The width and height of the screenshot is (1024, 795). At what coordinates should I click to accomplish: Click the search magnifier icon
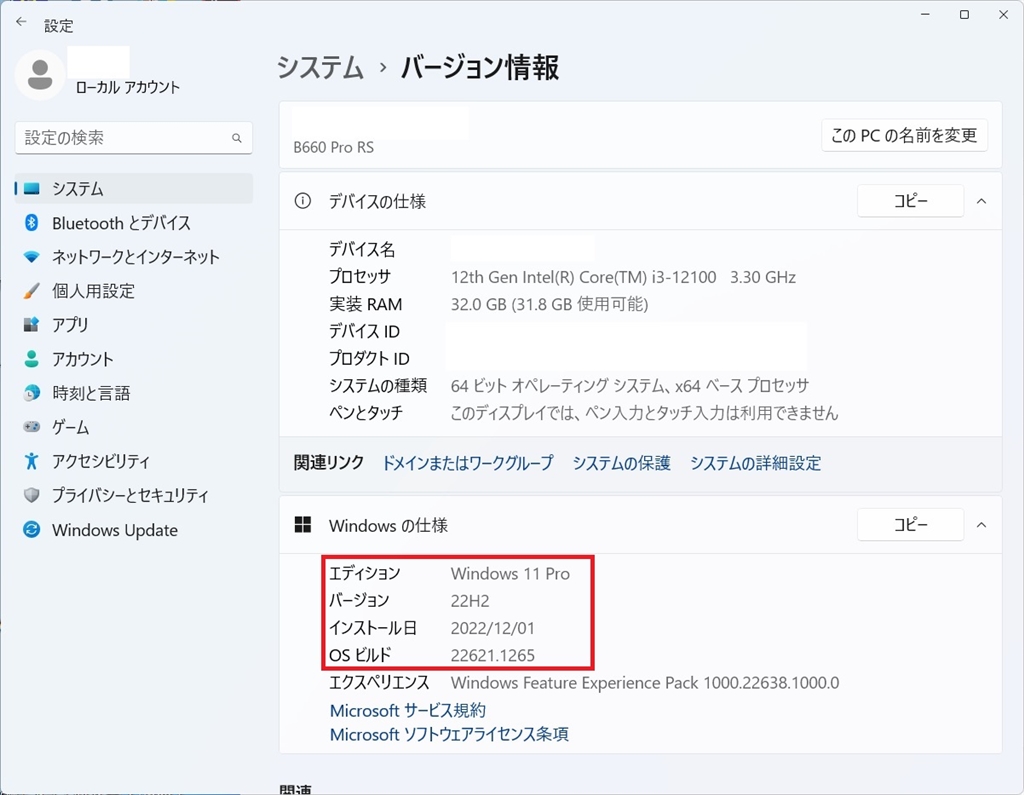point(236,138)
